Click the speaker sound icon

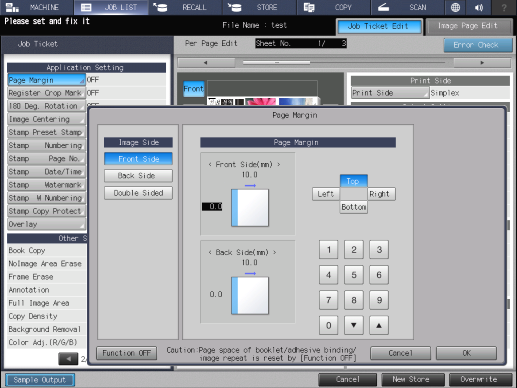tap(479, 7)
